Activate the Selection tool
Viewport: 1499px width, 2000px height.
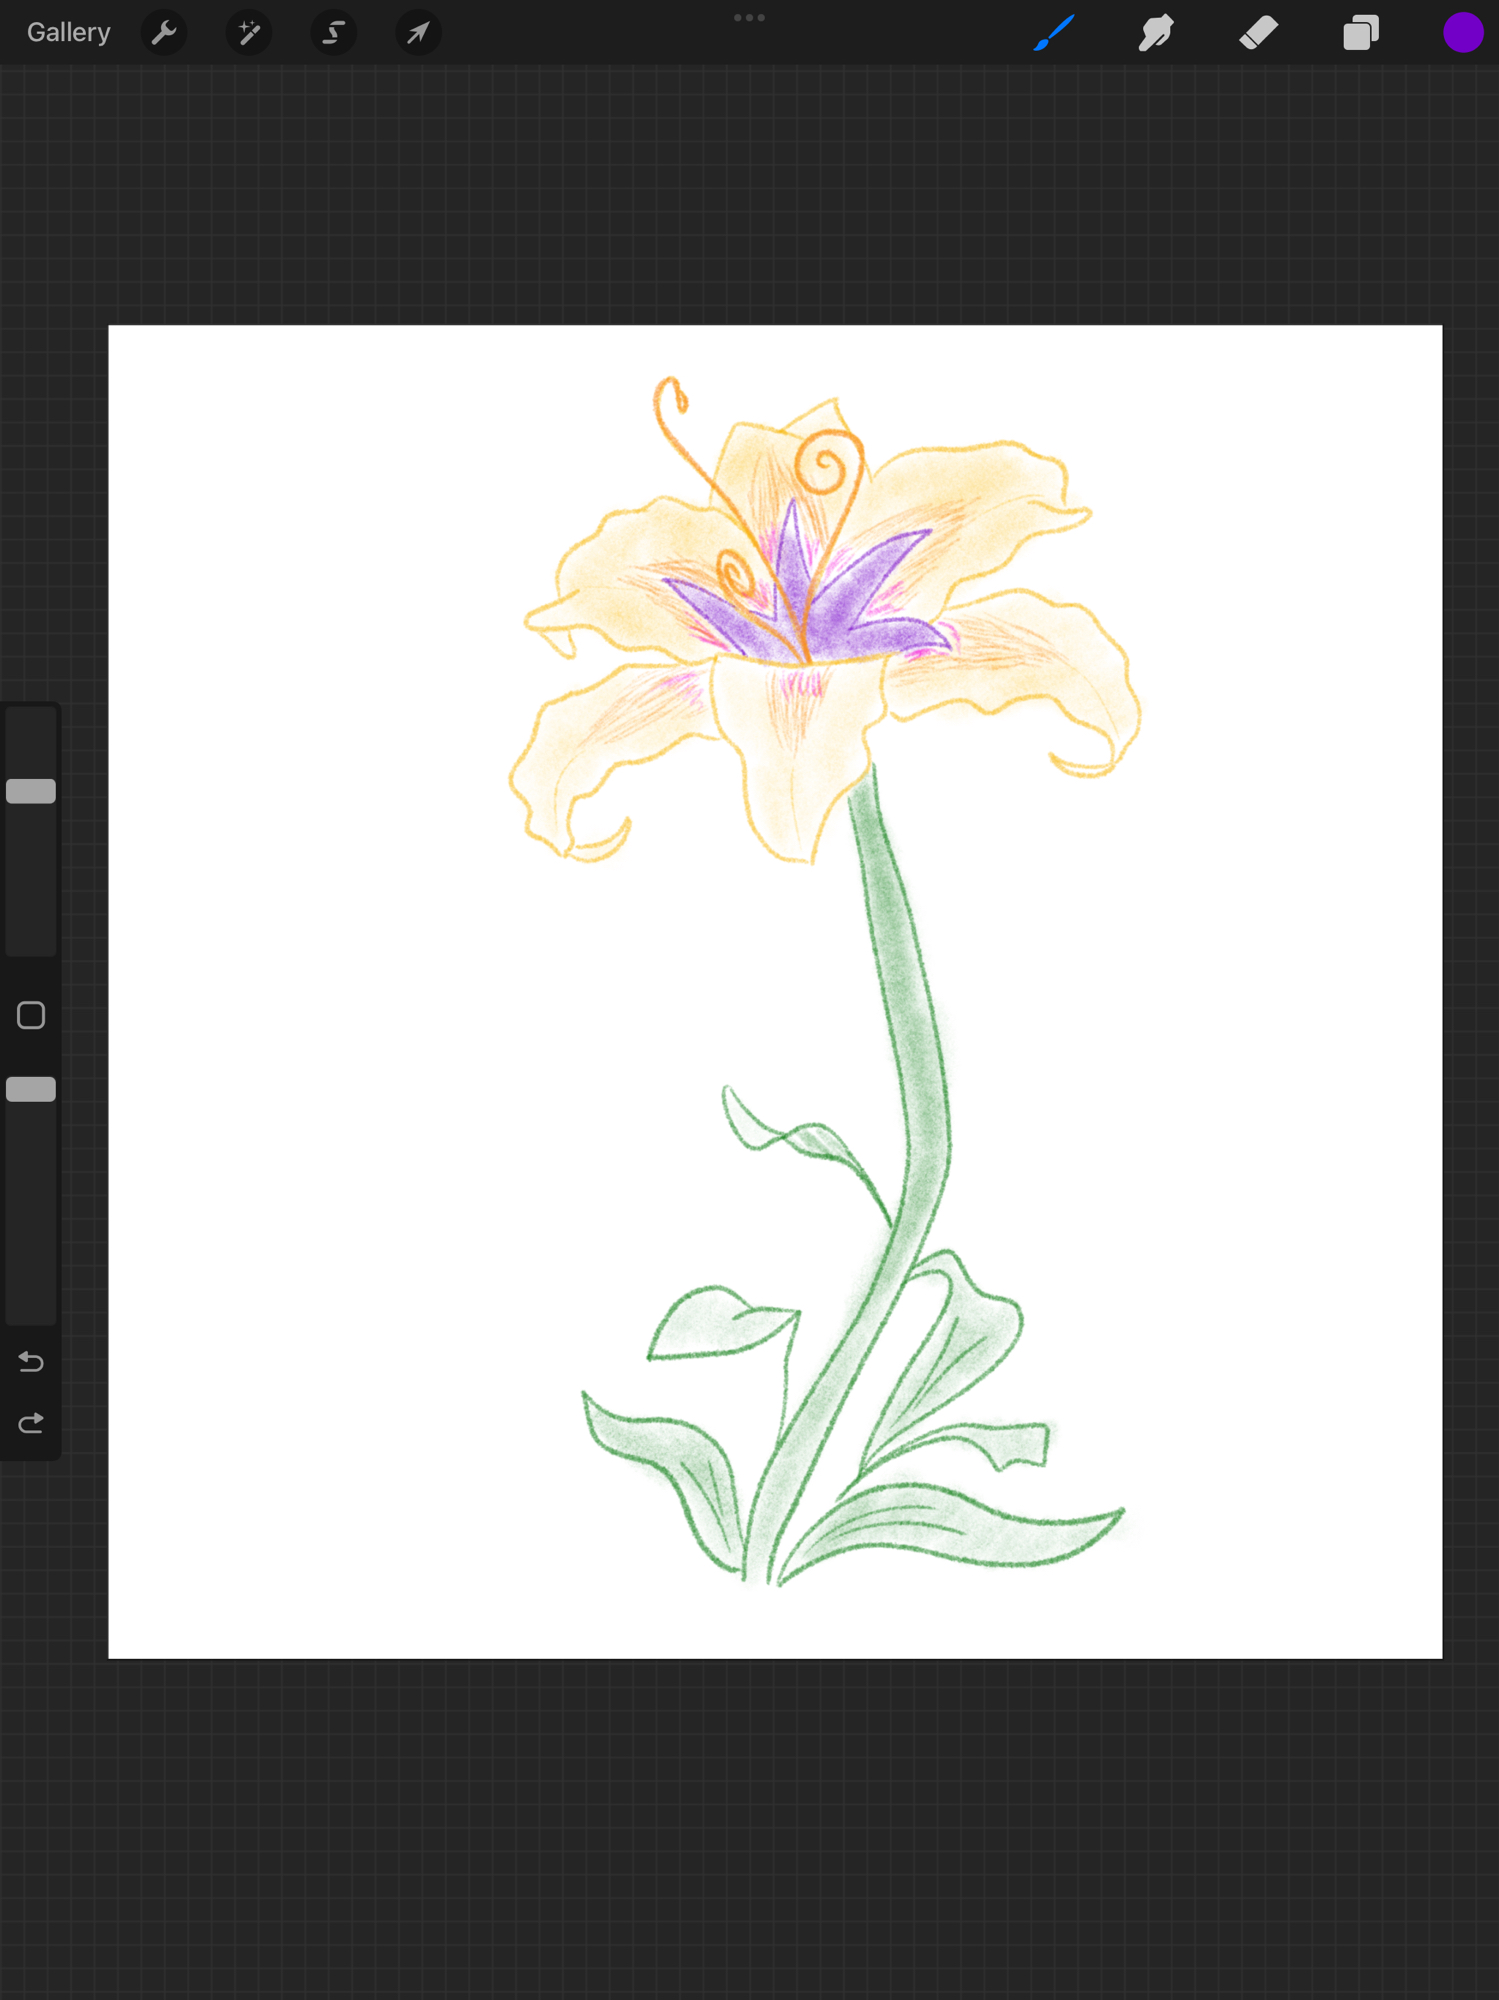(333, 33)
